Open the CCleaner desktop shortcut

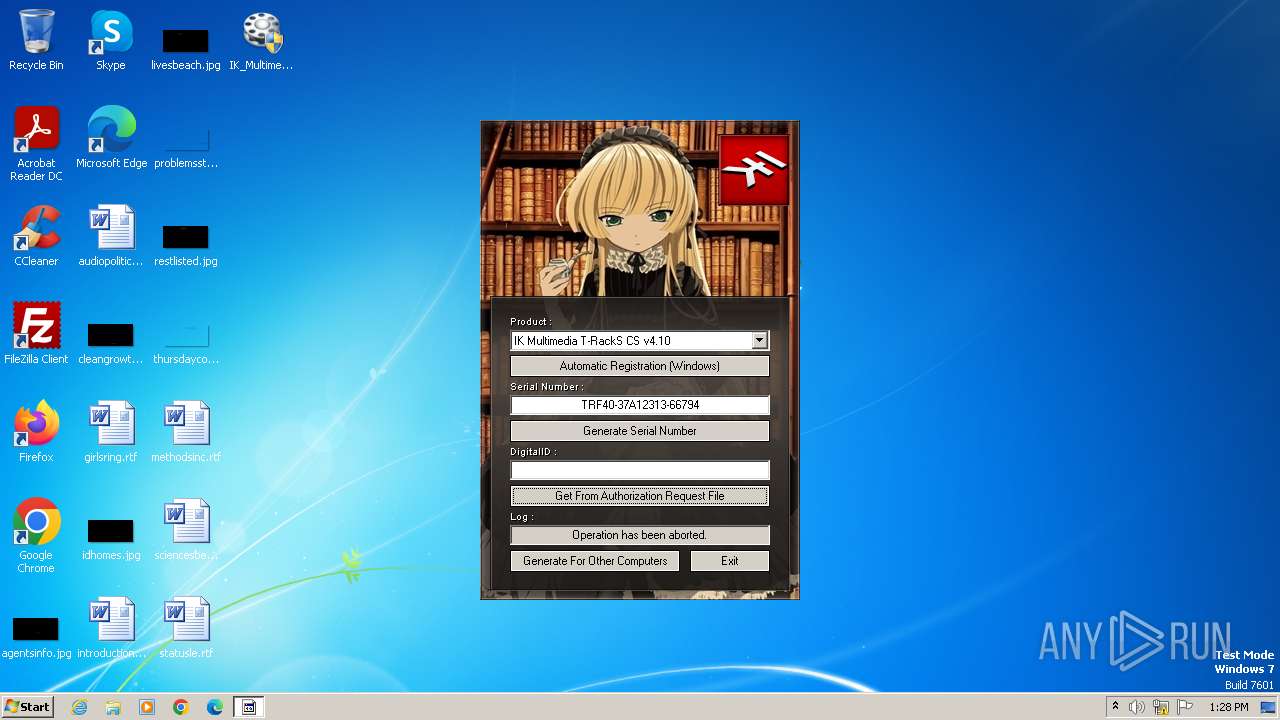[36, 237]
